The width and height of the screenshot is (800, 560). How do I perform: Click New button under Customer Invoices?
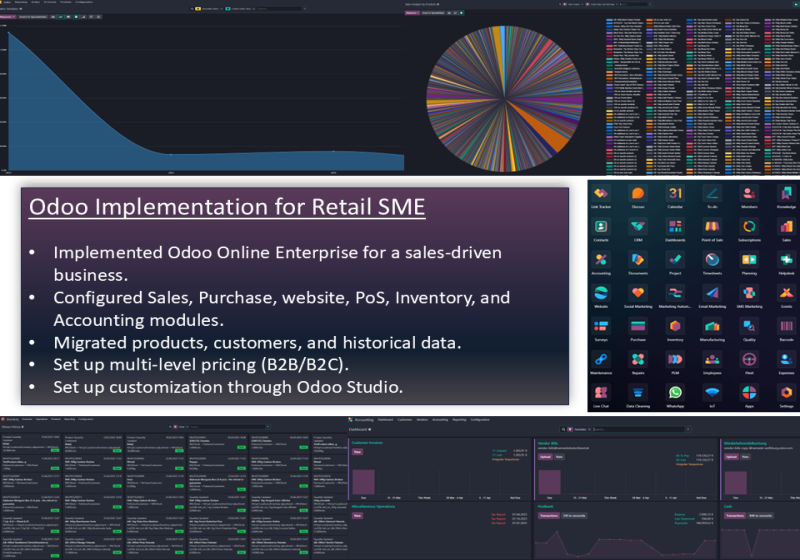point(357,450)
